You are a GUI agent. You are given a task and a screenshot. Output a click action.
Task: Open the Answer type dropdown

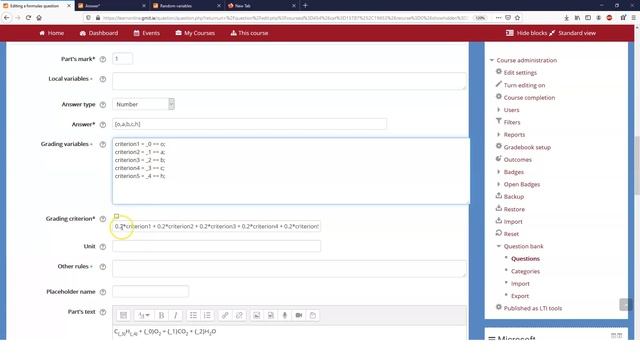pos(143,104)
